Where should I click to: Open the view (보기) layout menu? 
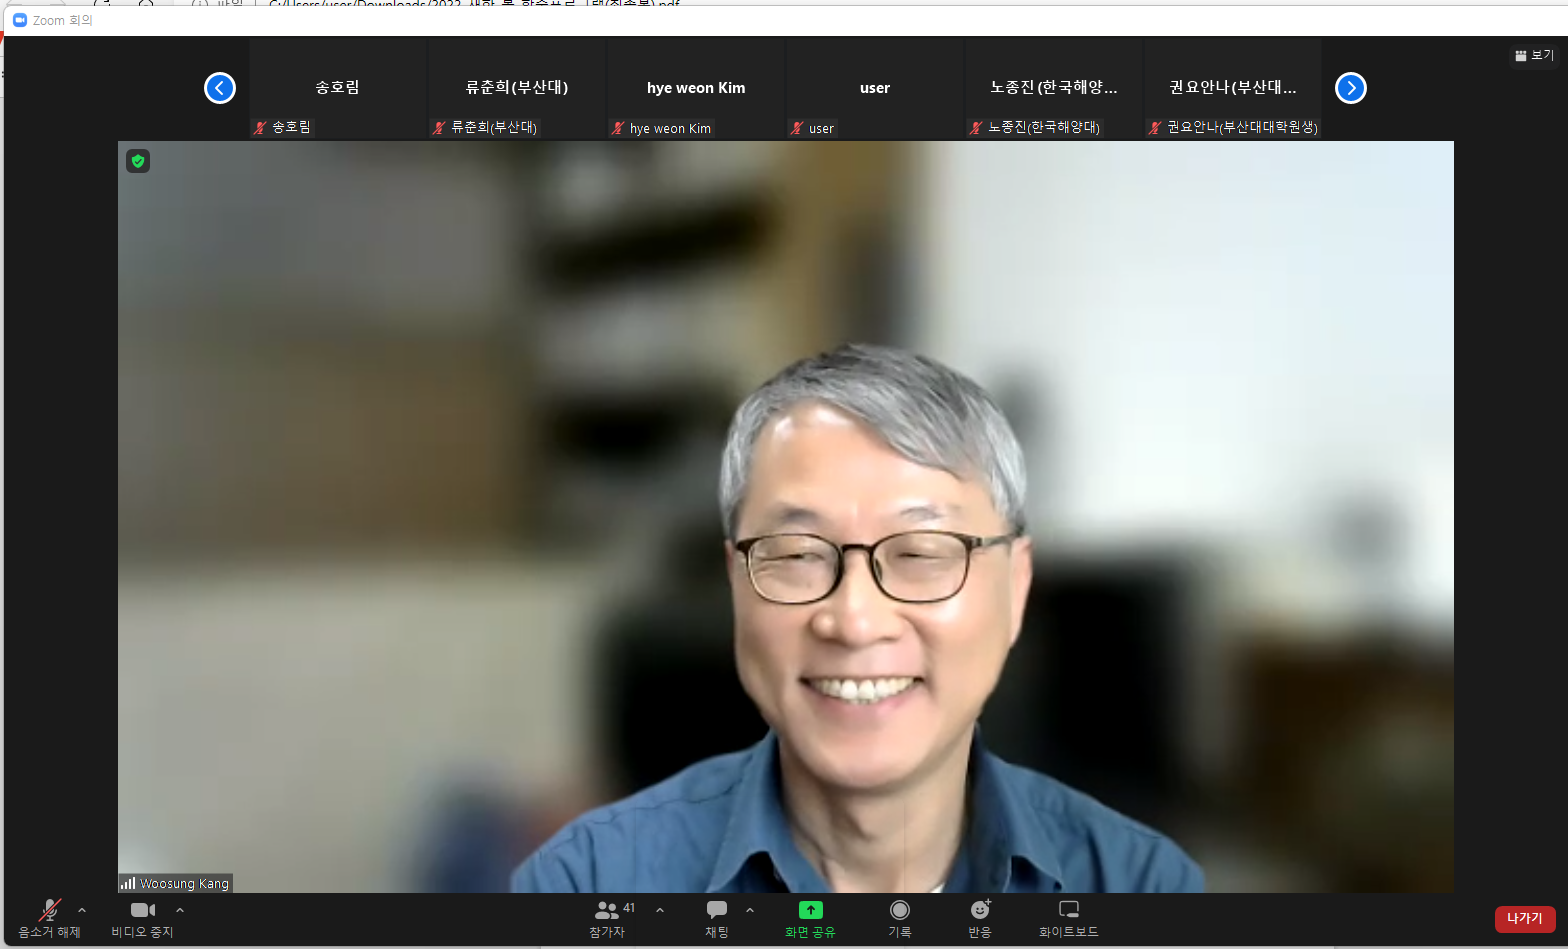(x=1535, y=56)
